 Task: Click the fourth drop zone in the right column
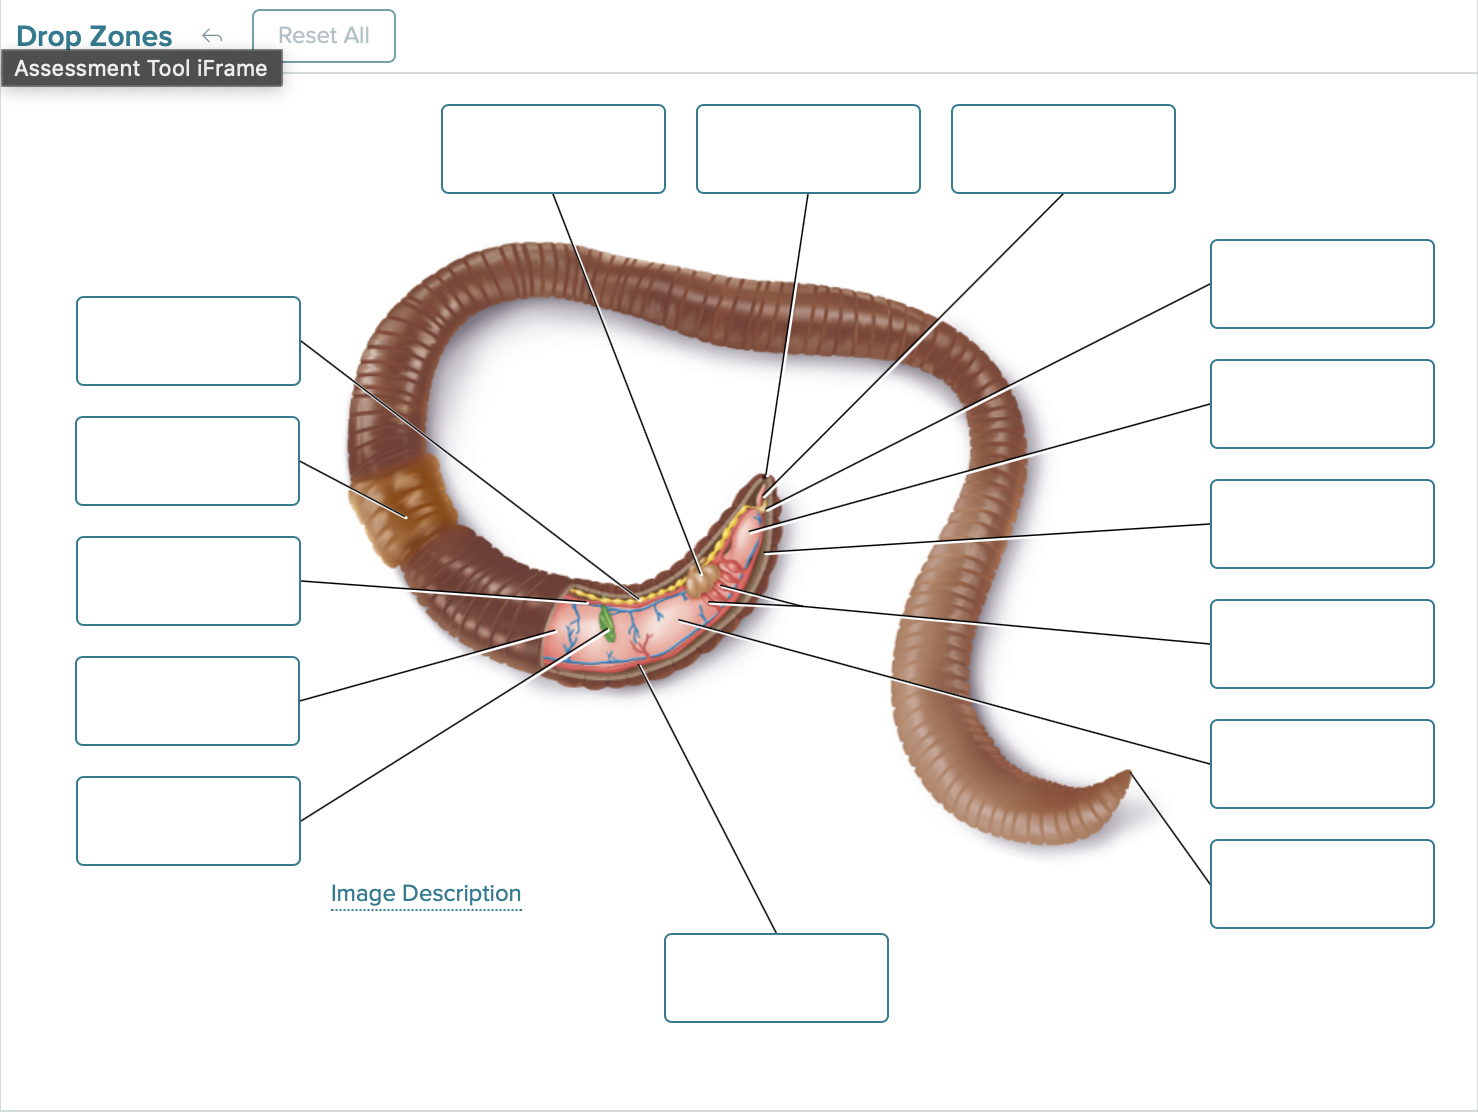1322,644
